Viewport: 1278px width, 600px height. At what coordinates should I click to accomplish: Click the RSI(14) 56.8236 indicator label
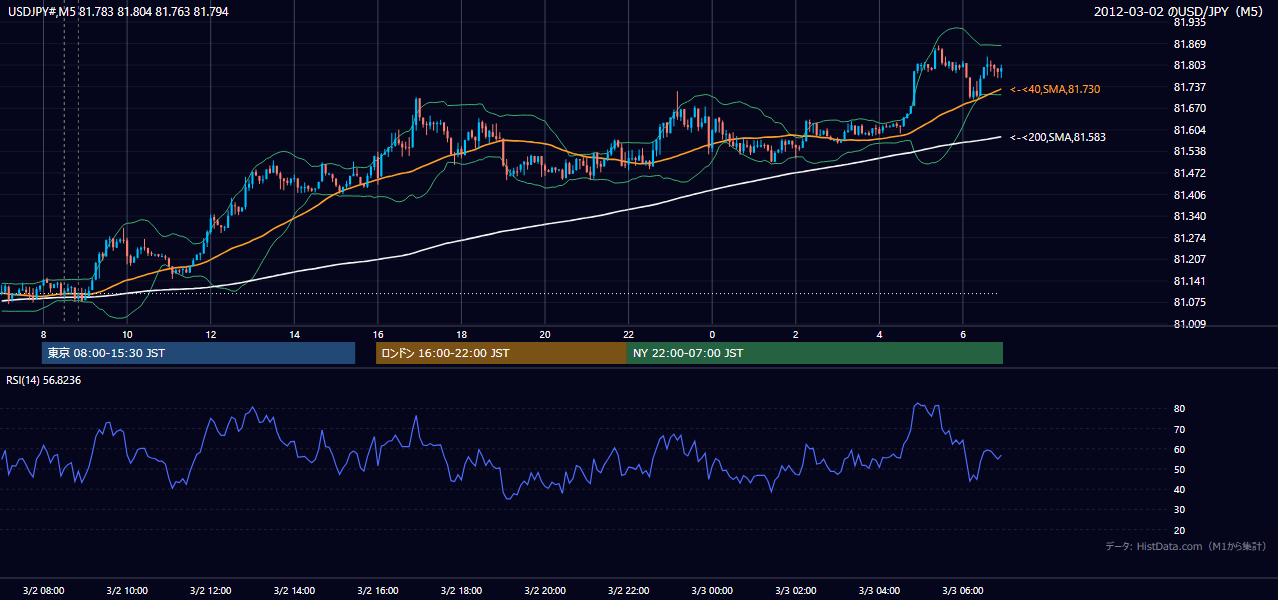pos(44,380)
